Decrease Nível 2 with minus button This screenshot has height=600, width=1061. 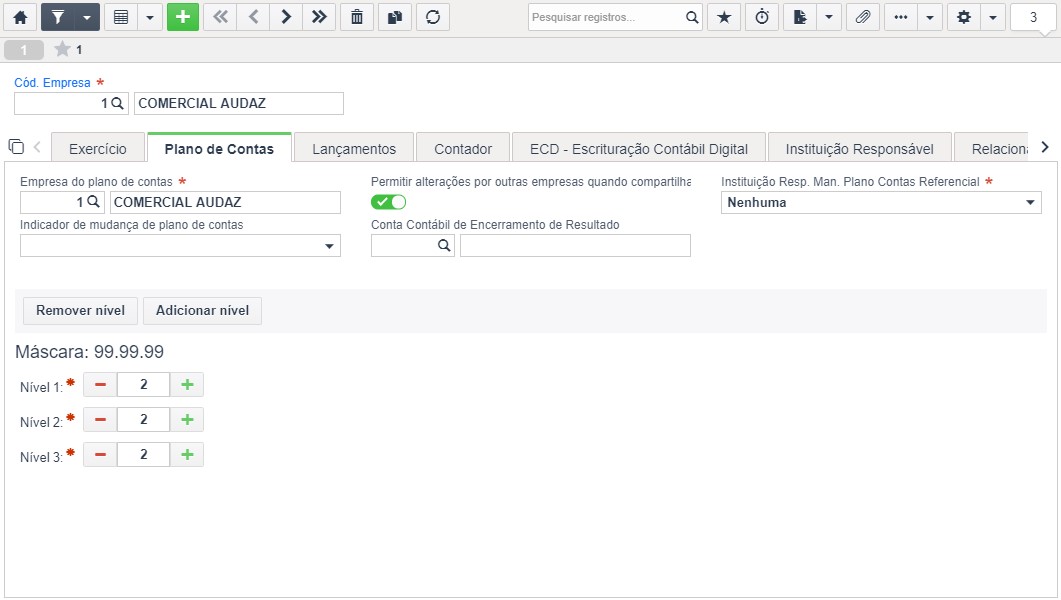coord(100,420)
